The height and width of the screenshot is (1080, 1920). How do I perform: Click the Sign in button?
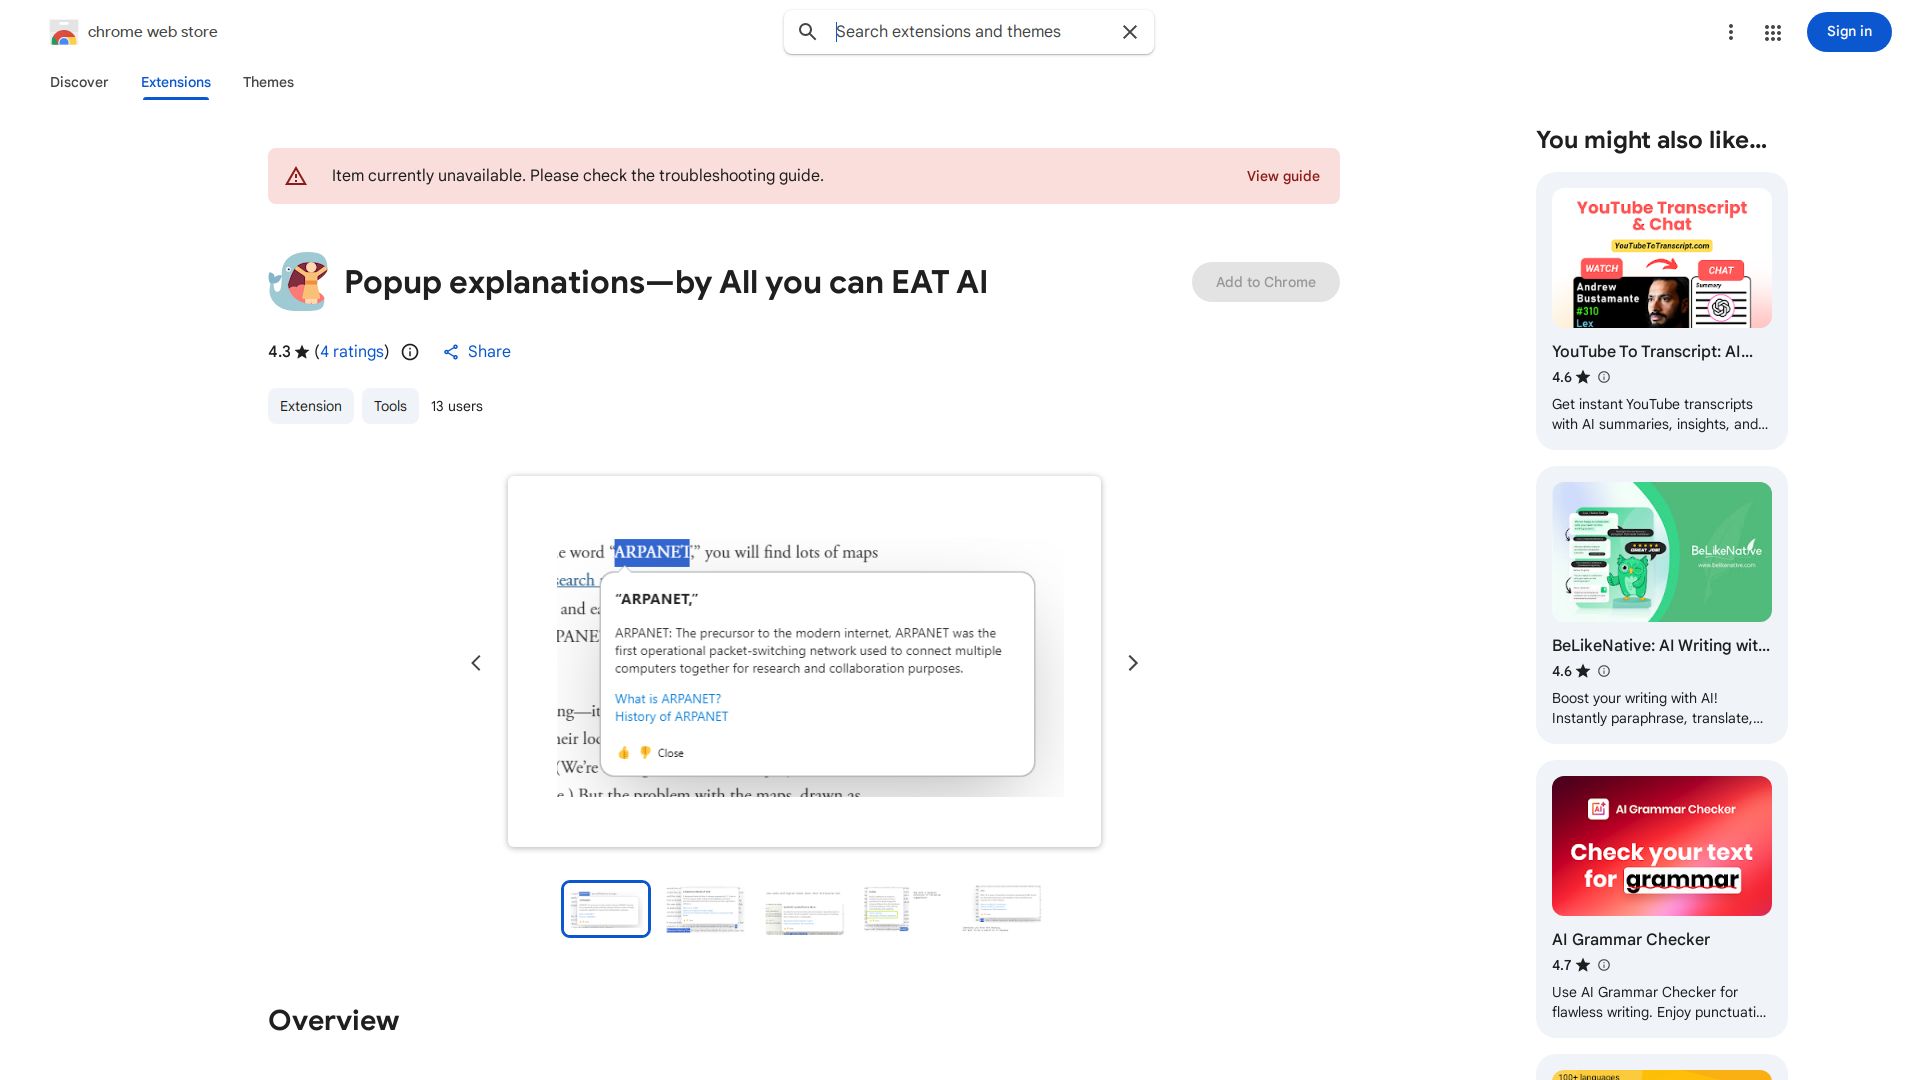(x=1848, y=32)
